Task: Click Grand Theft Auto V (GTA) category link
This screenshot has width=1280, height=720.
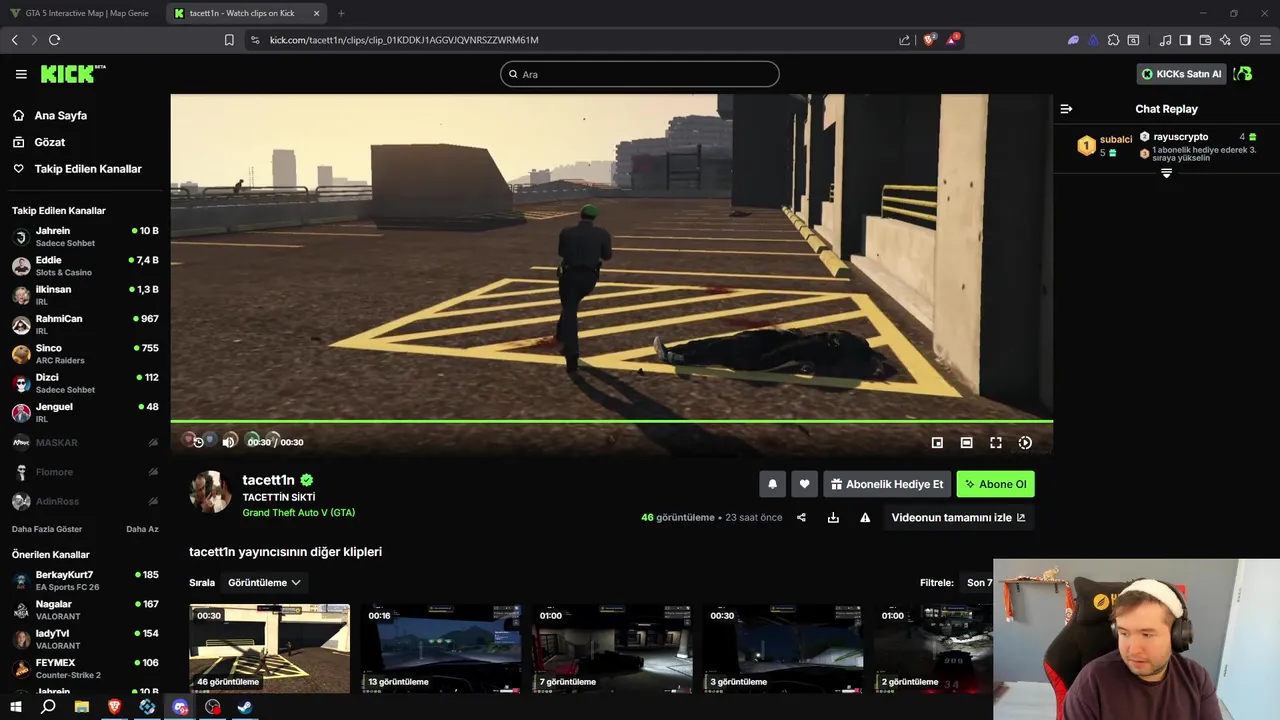Action: click(298, 513)
